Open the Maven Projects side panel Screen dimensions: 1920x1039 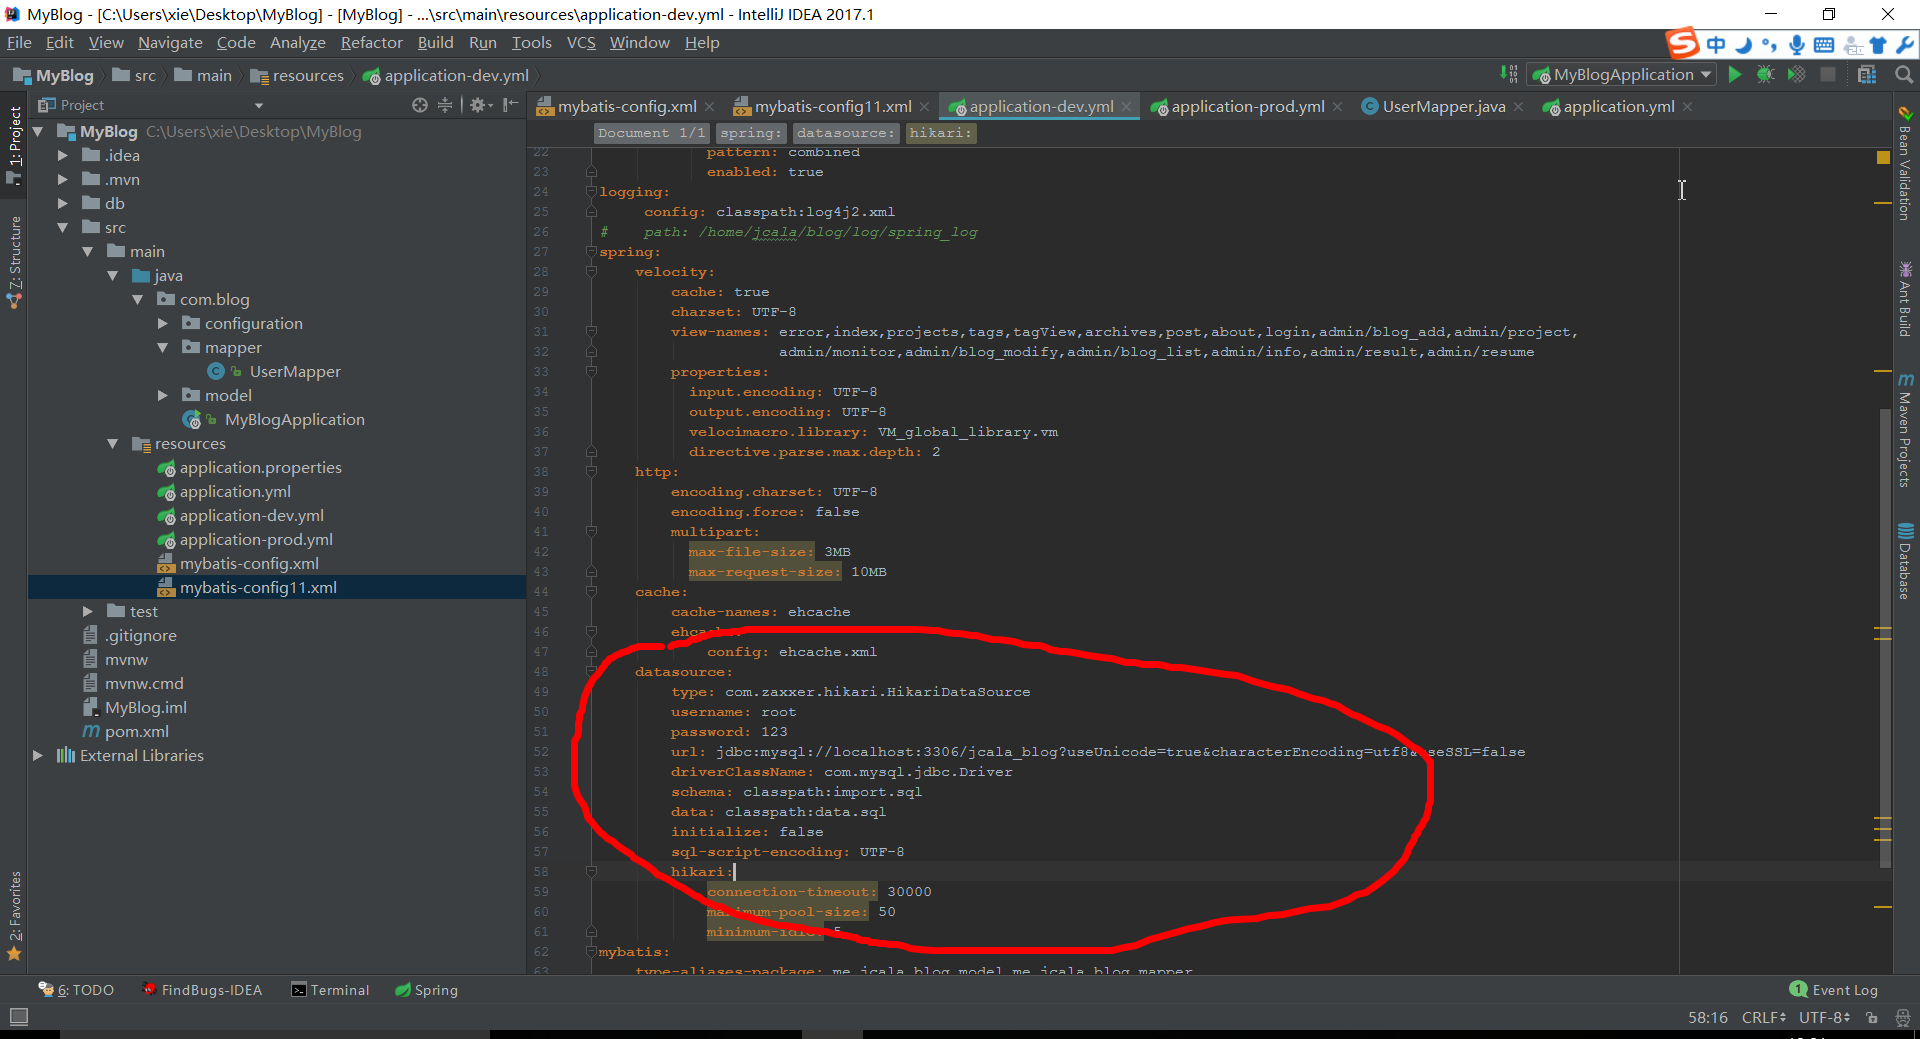tap(1905, 430)
